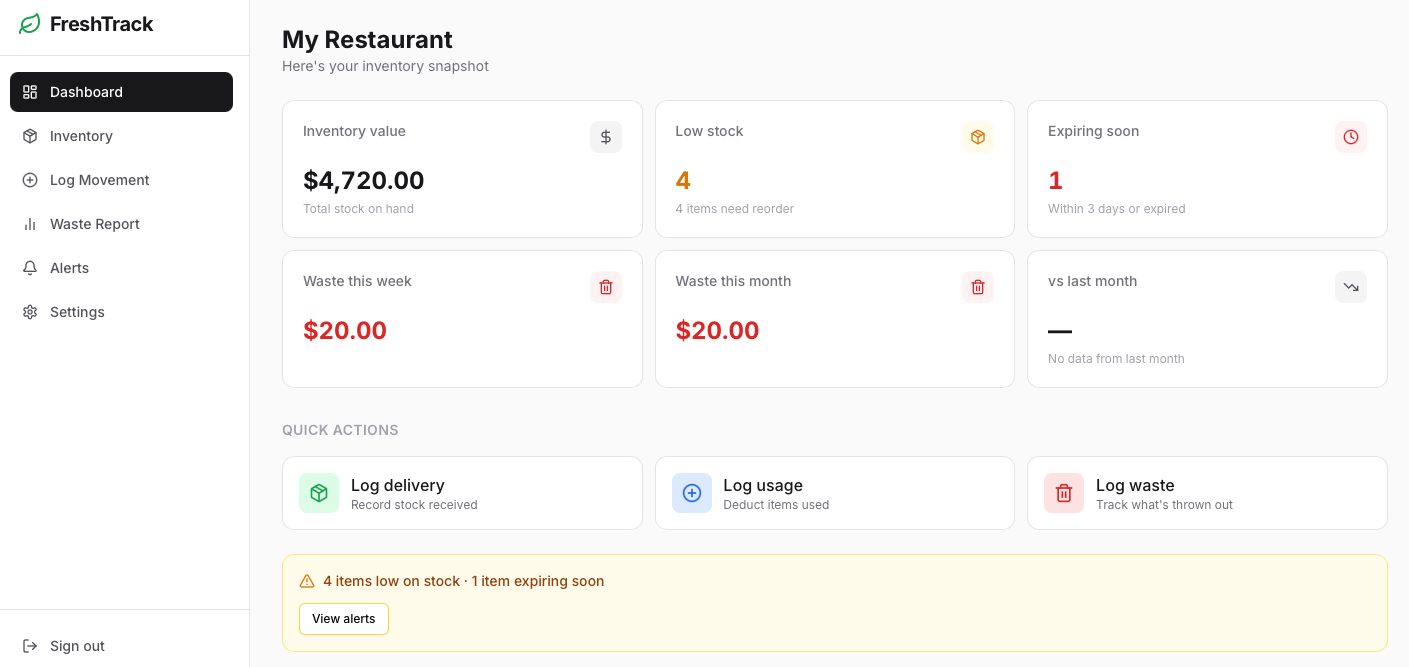
Task: Click the trash icon on Waste this month card
Action: [x=978, y=287]
